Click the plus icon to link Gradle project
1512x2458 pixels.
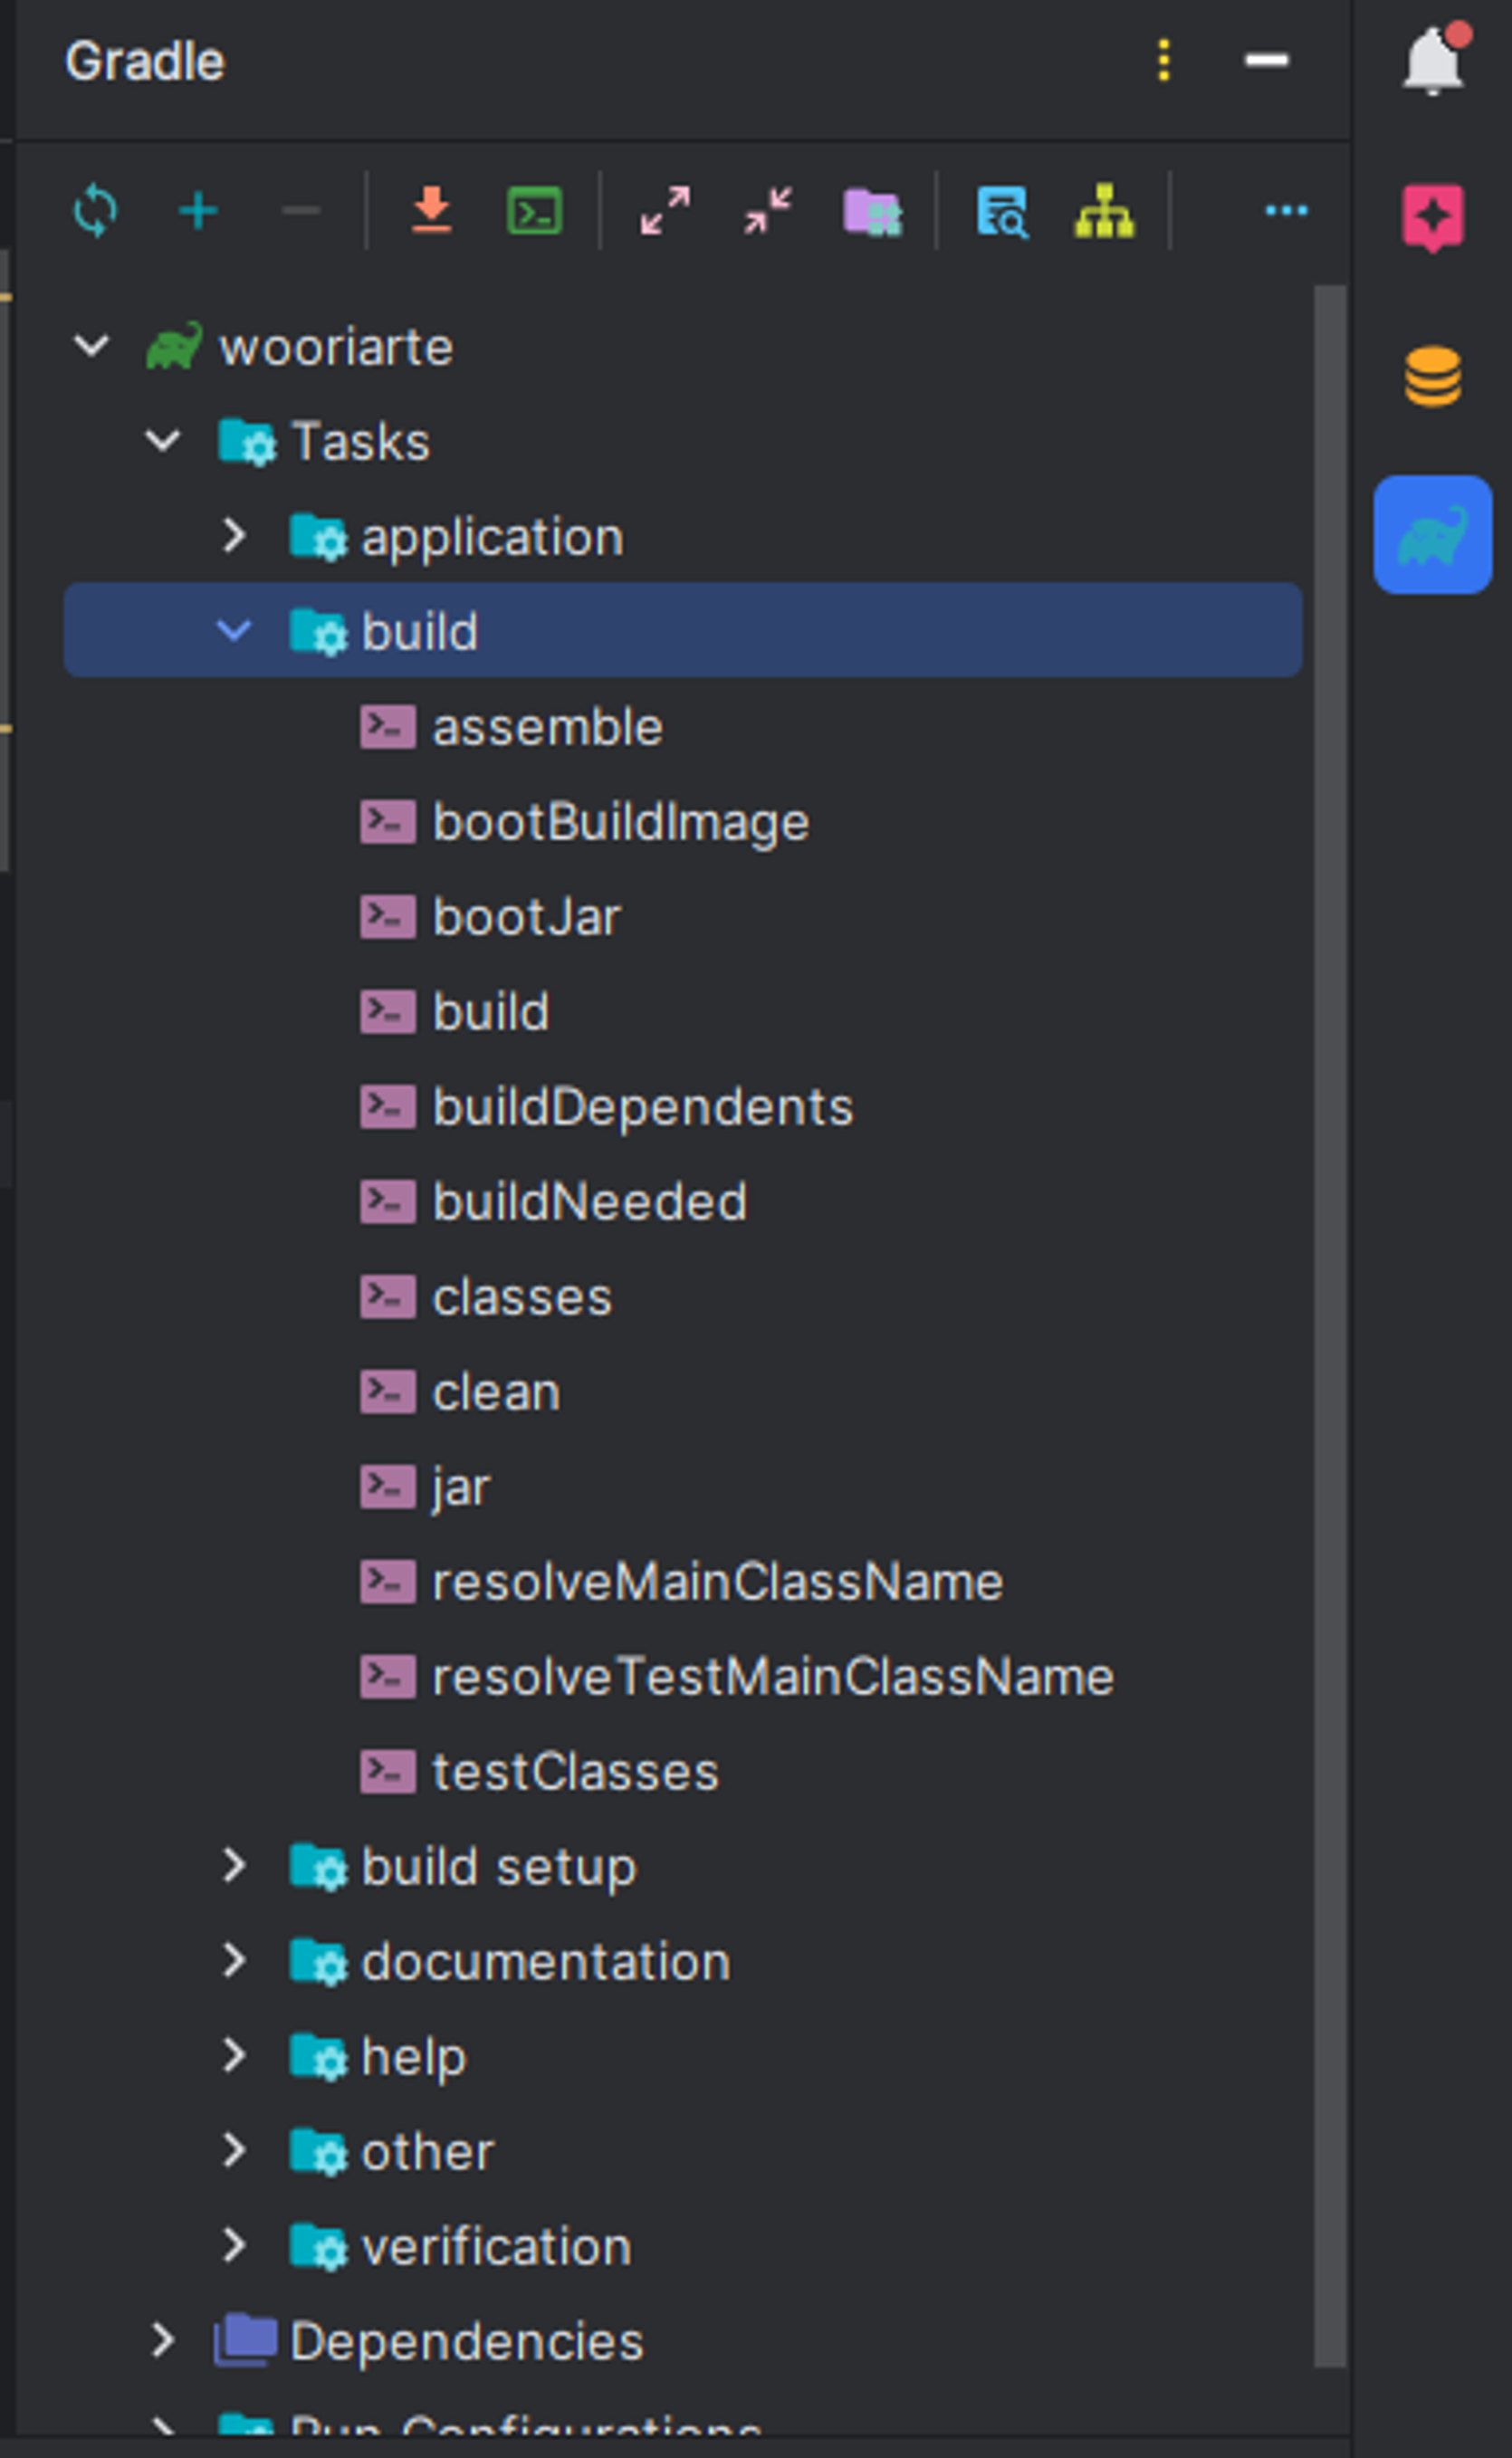coord(198,211)
